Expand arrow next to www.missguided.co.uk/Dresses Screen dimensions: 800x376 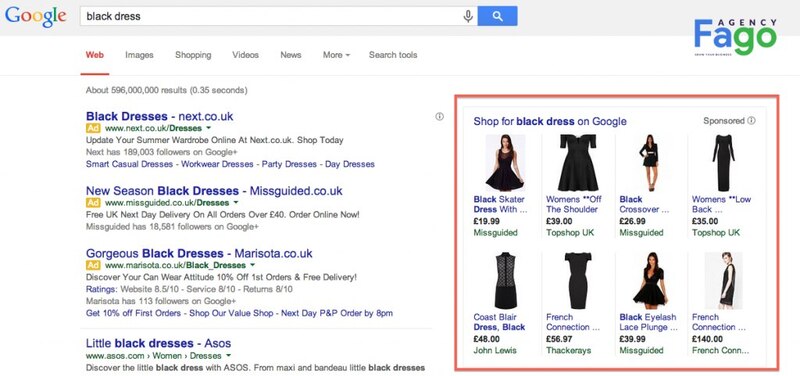tap(235, 203)
